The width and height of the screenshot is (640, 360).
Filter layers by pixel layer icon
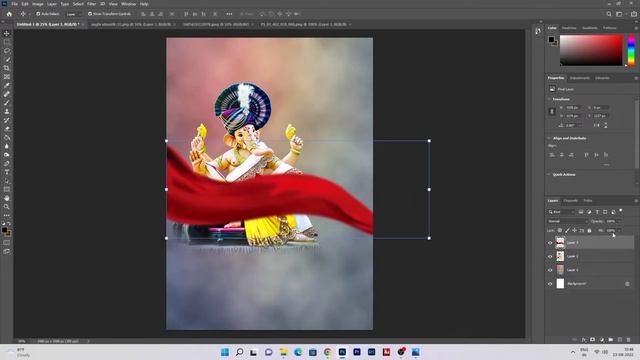(x=581, y=212)
